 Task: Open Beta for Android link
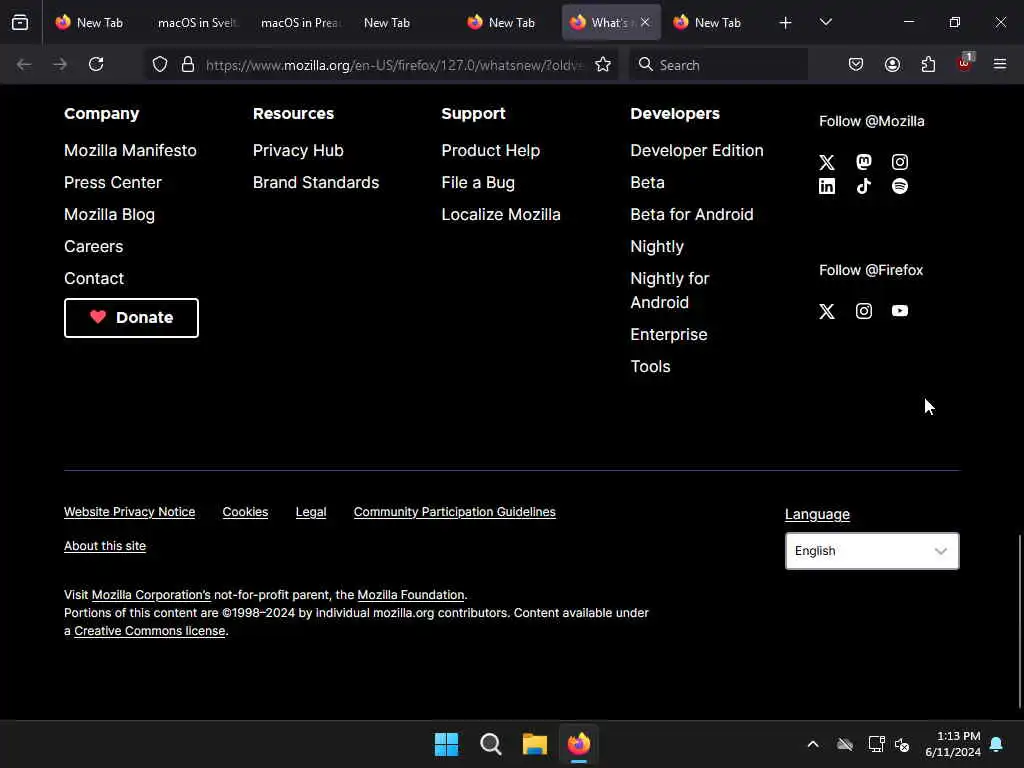(x=692, y=214)
